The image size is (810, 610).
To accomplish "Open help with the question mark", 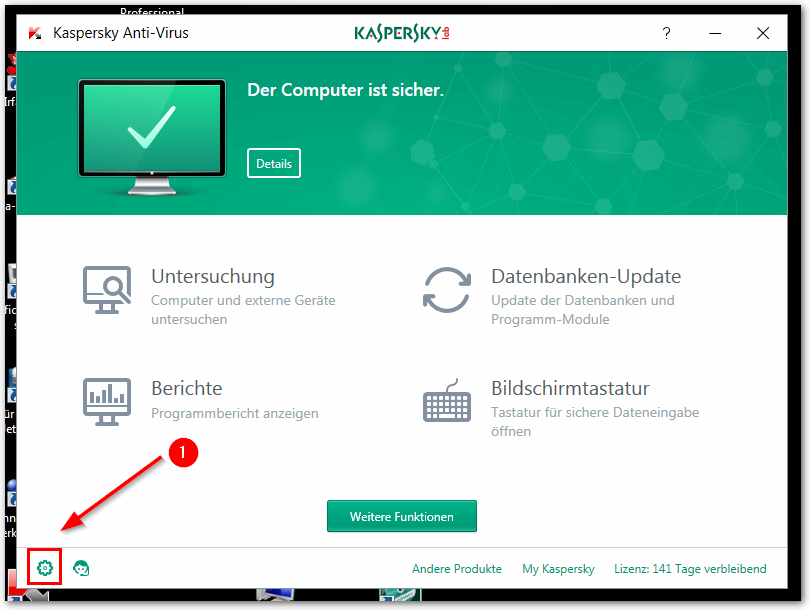I will tap(666, 34).
